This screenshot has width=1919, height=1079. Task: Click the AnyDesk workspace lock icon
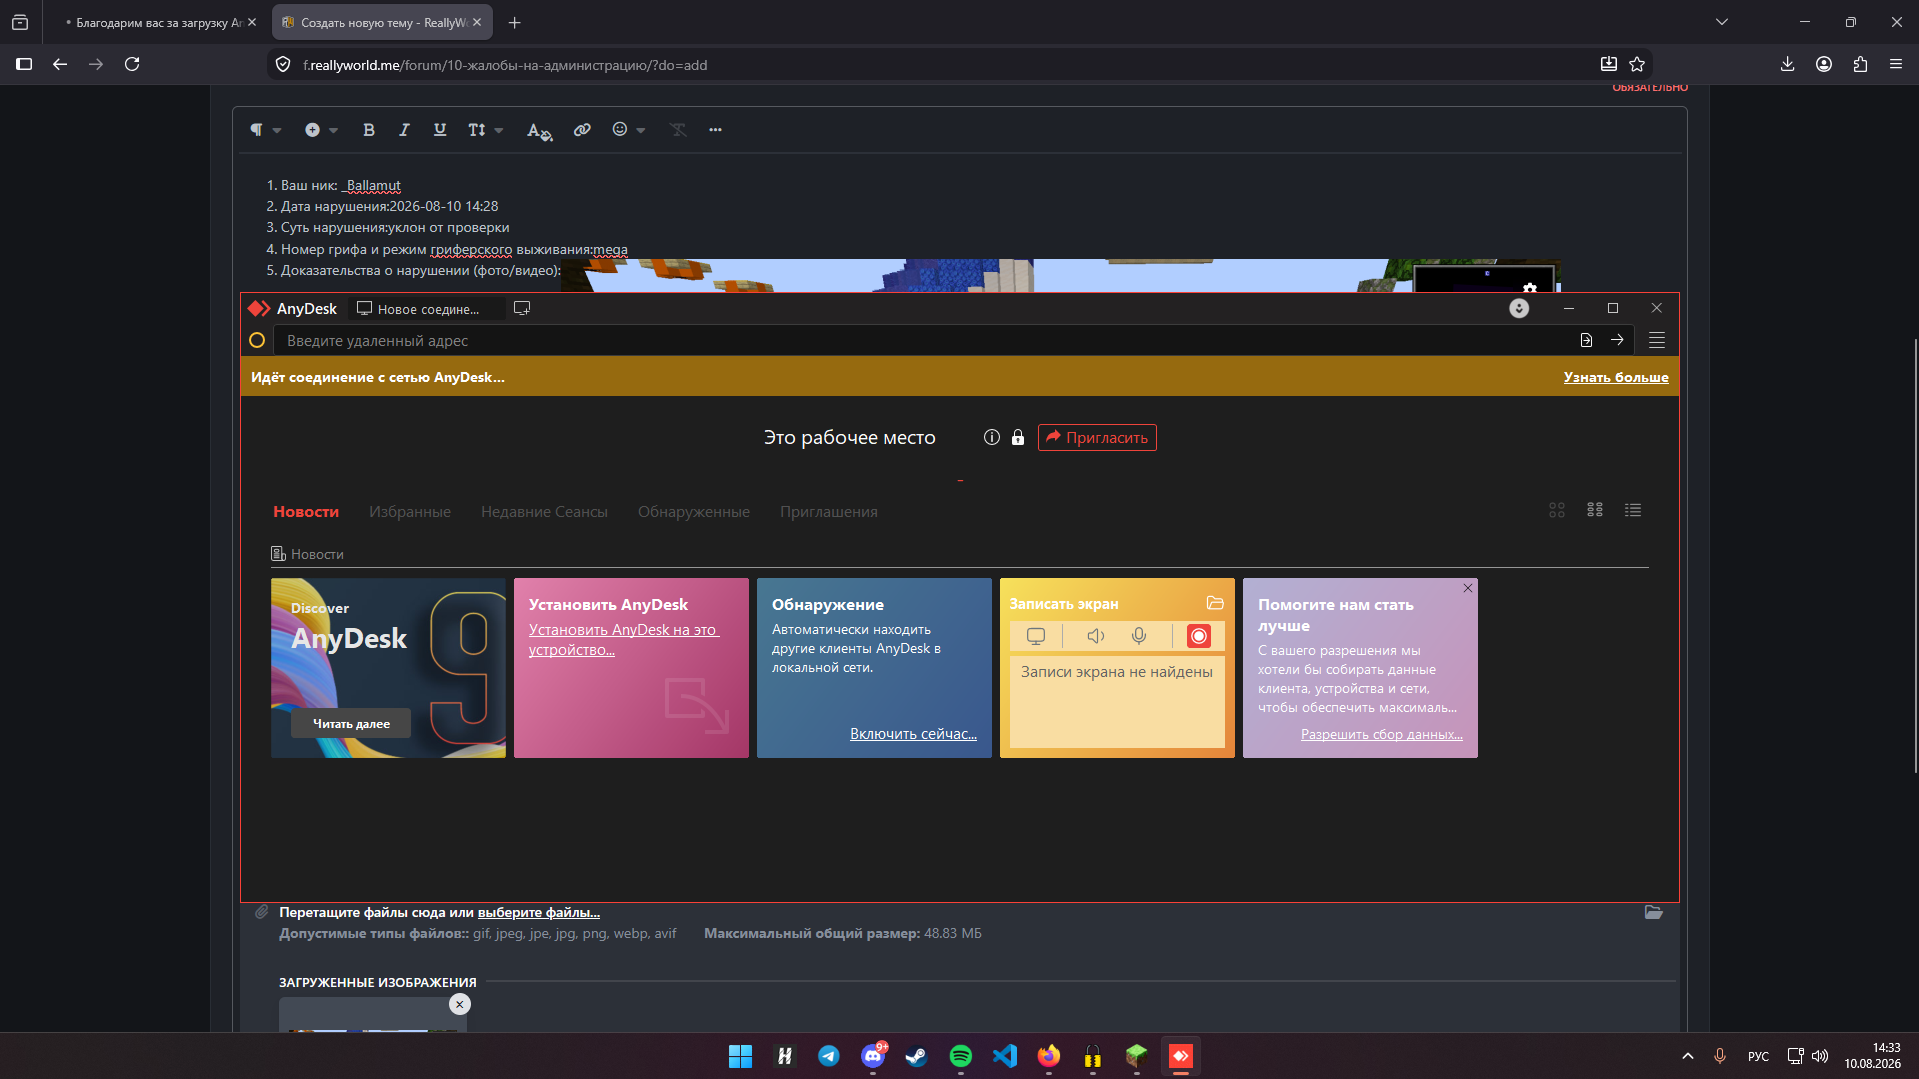point(1018,437)
